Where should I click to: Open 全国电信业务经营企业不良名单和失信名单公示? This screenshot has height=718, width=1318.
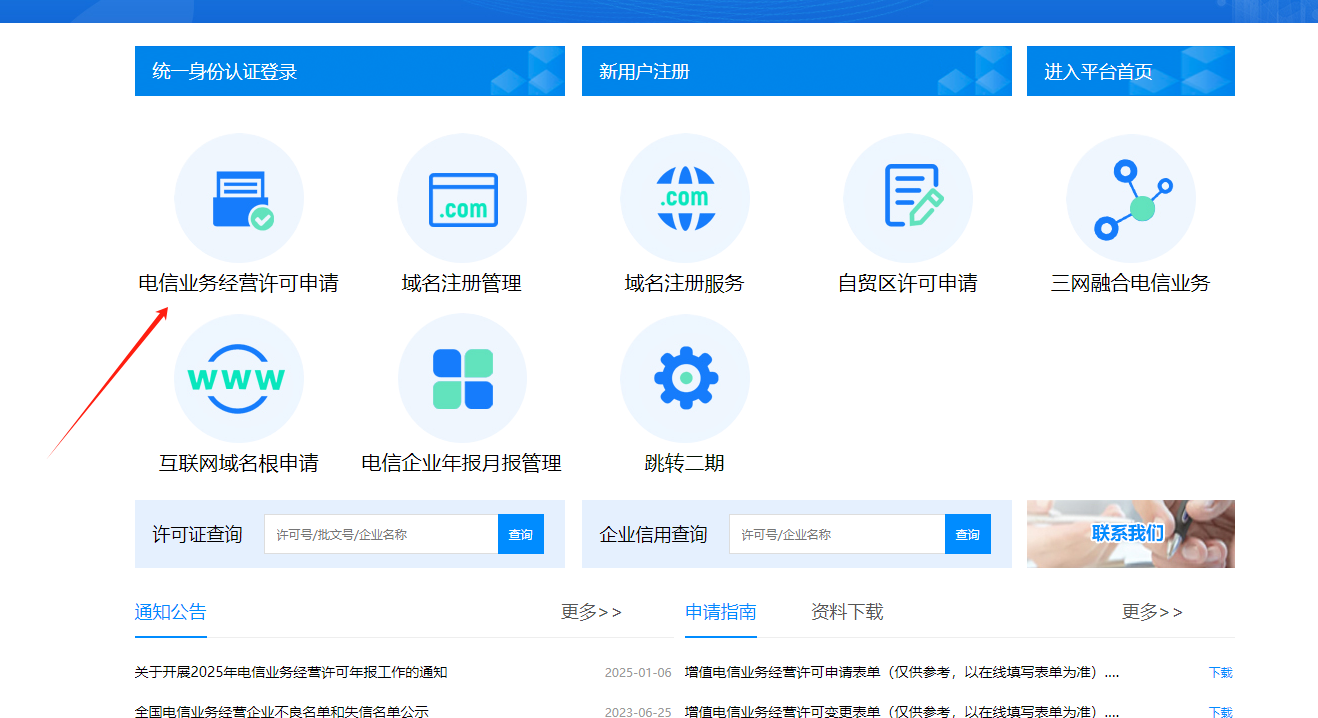[282, 712]
